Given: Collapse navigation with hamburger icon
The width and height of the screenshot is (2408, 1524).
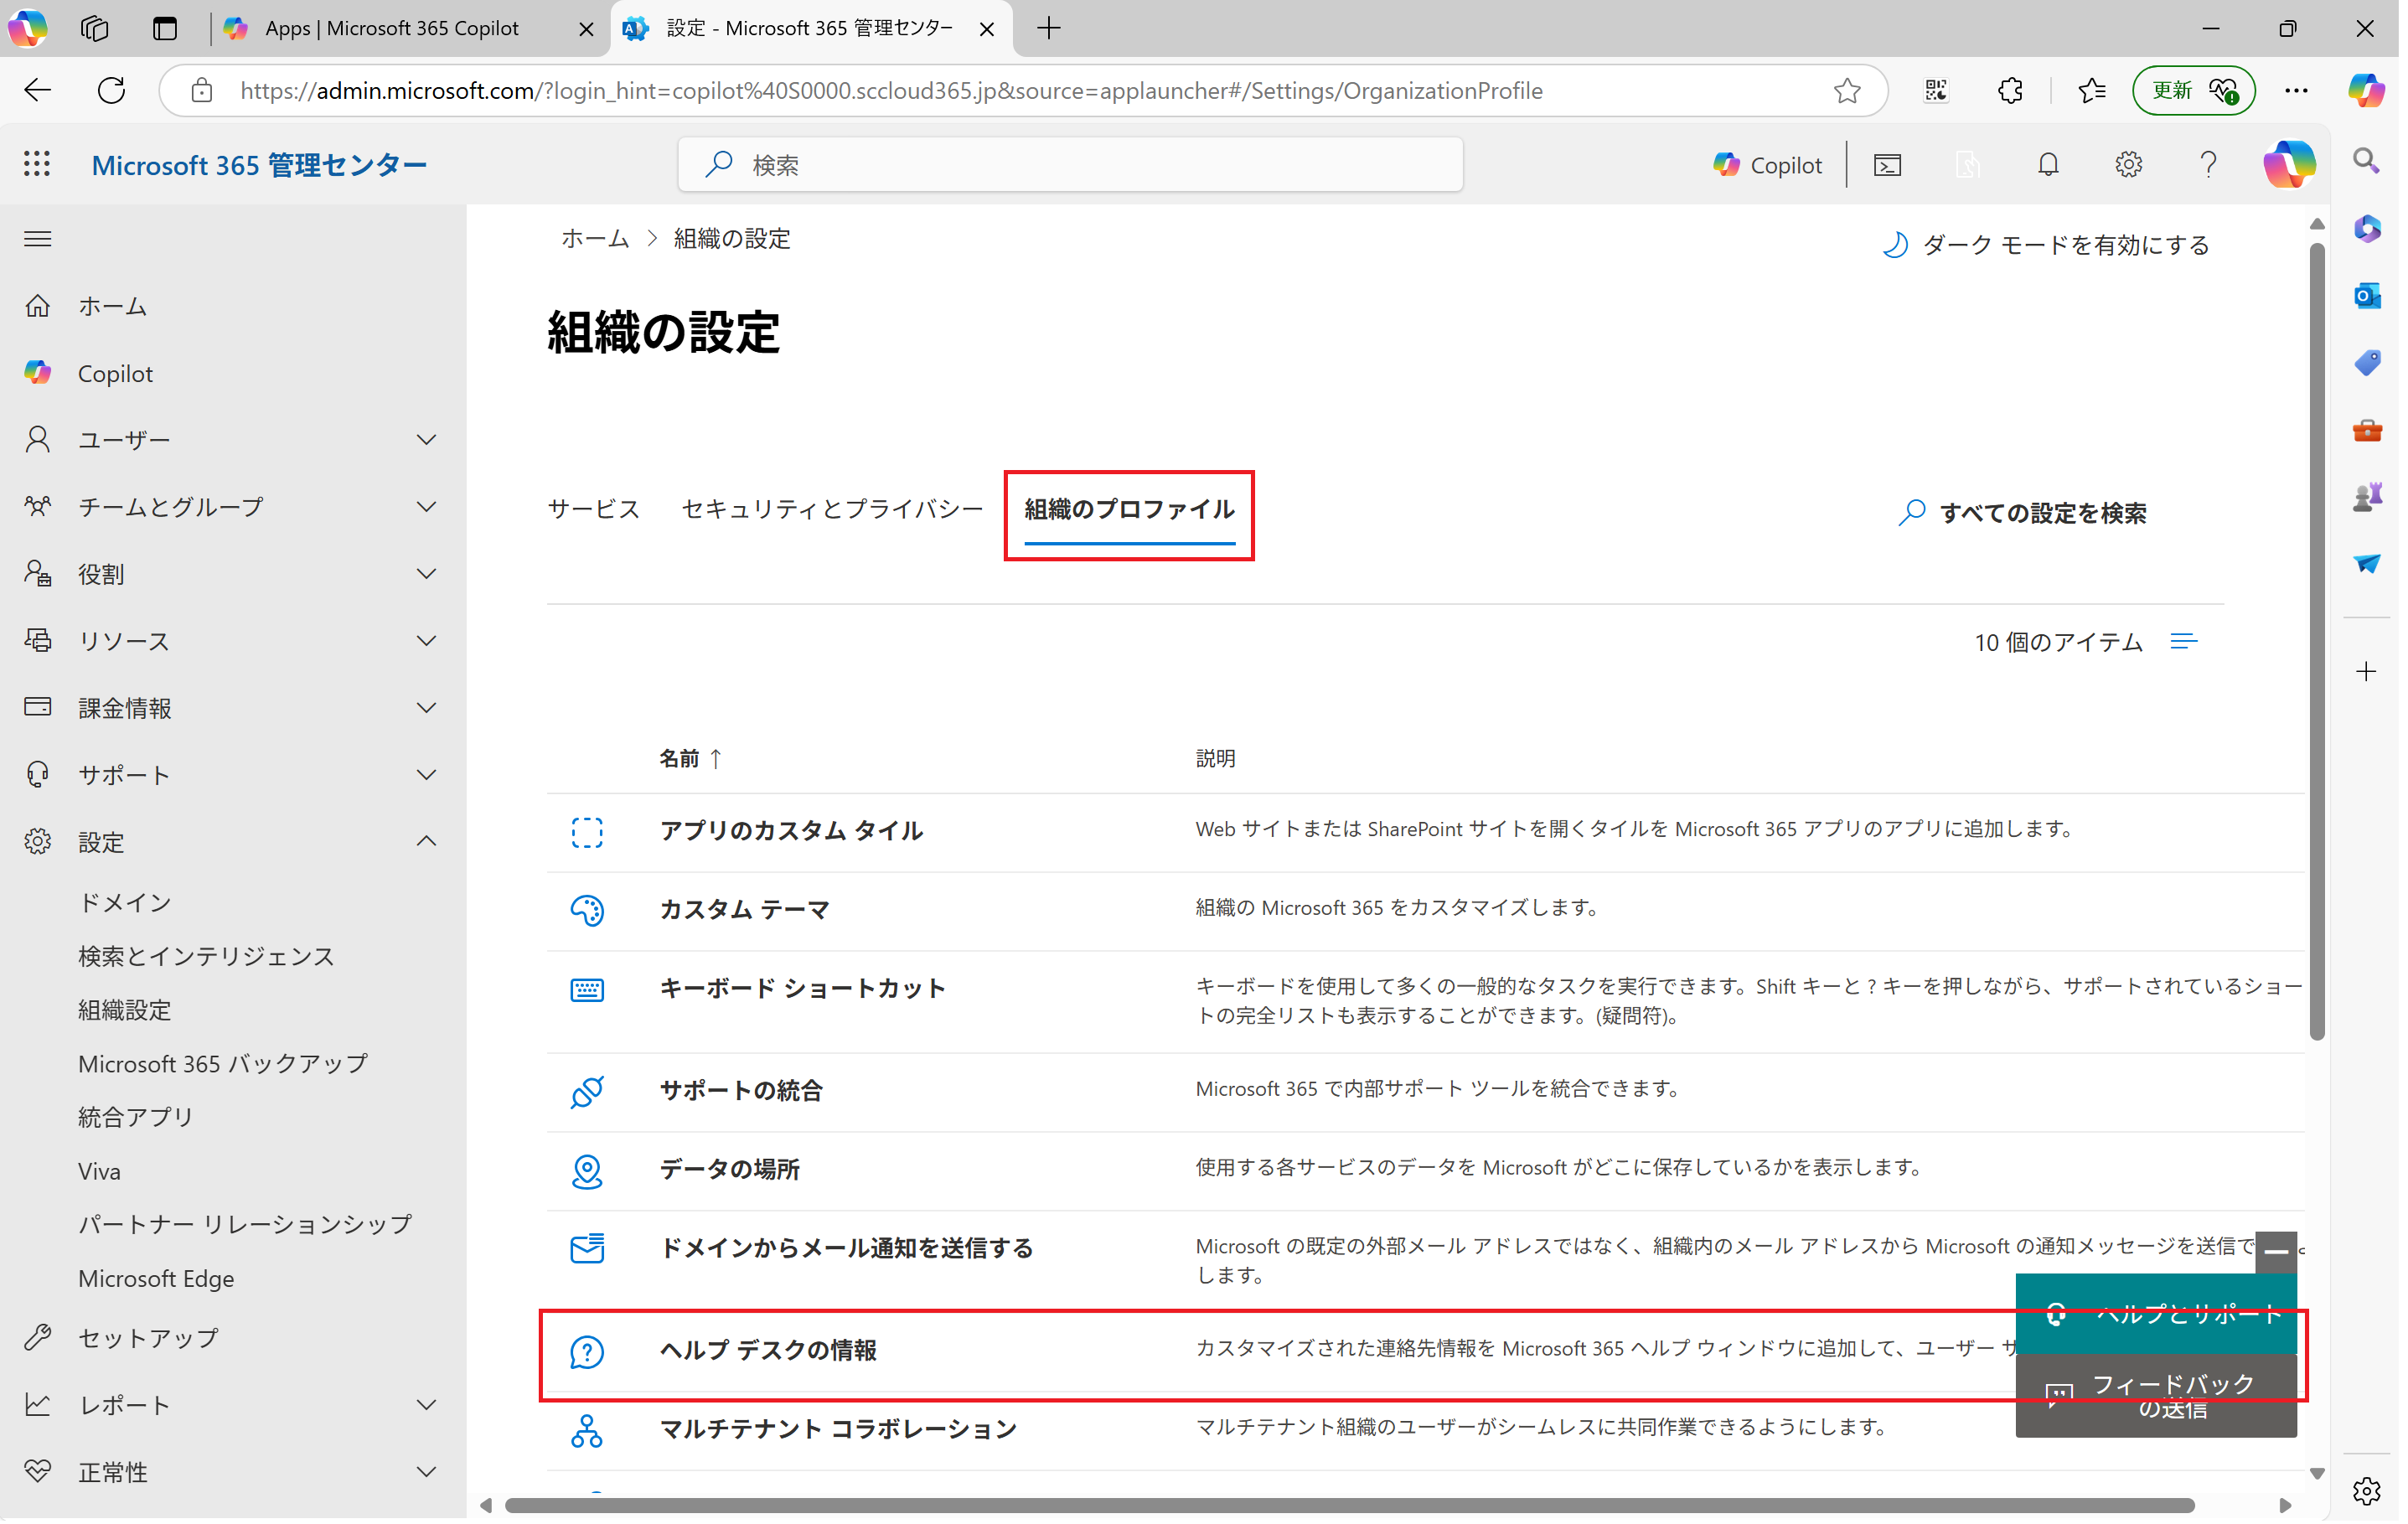Looking at the screenshot, I should click(37, 239).
